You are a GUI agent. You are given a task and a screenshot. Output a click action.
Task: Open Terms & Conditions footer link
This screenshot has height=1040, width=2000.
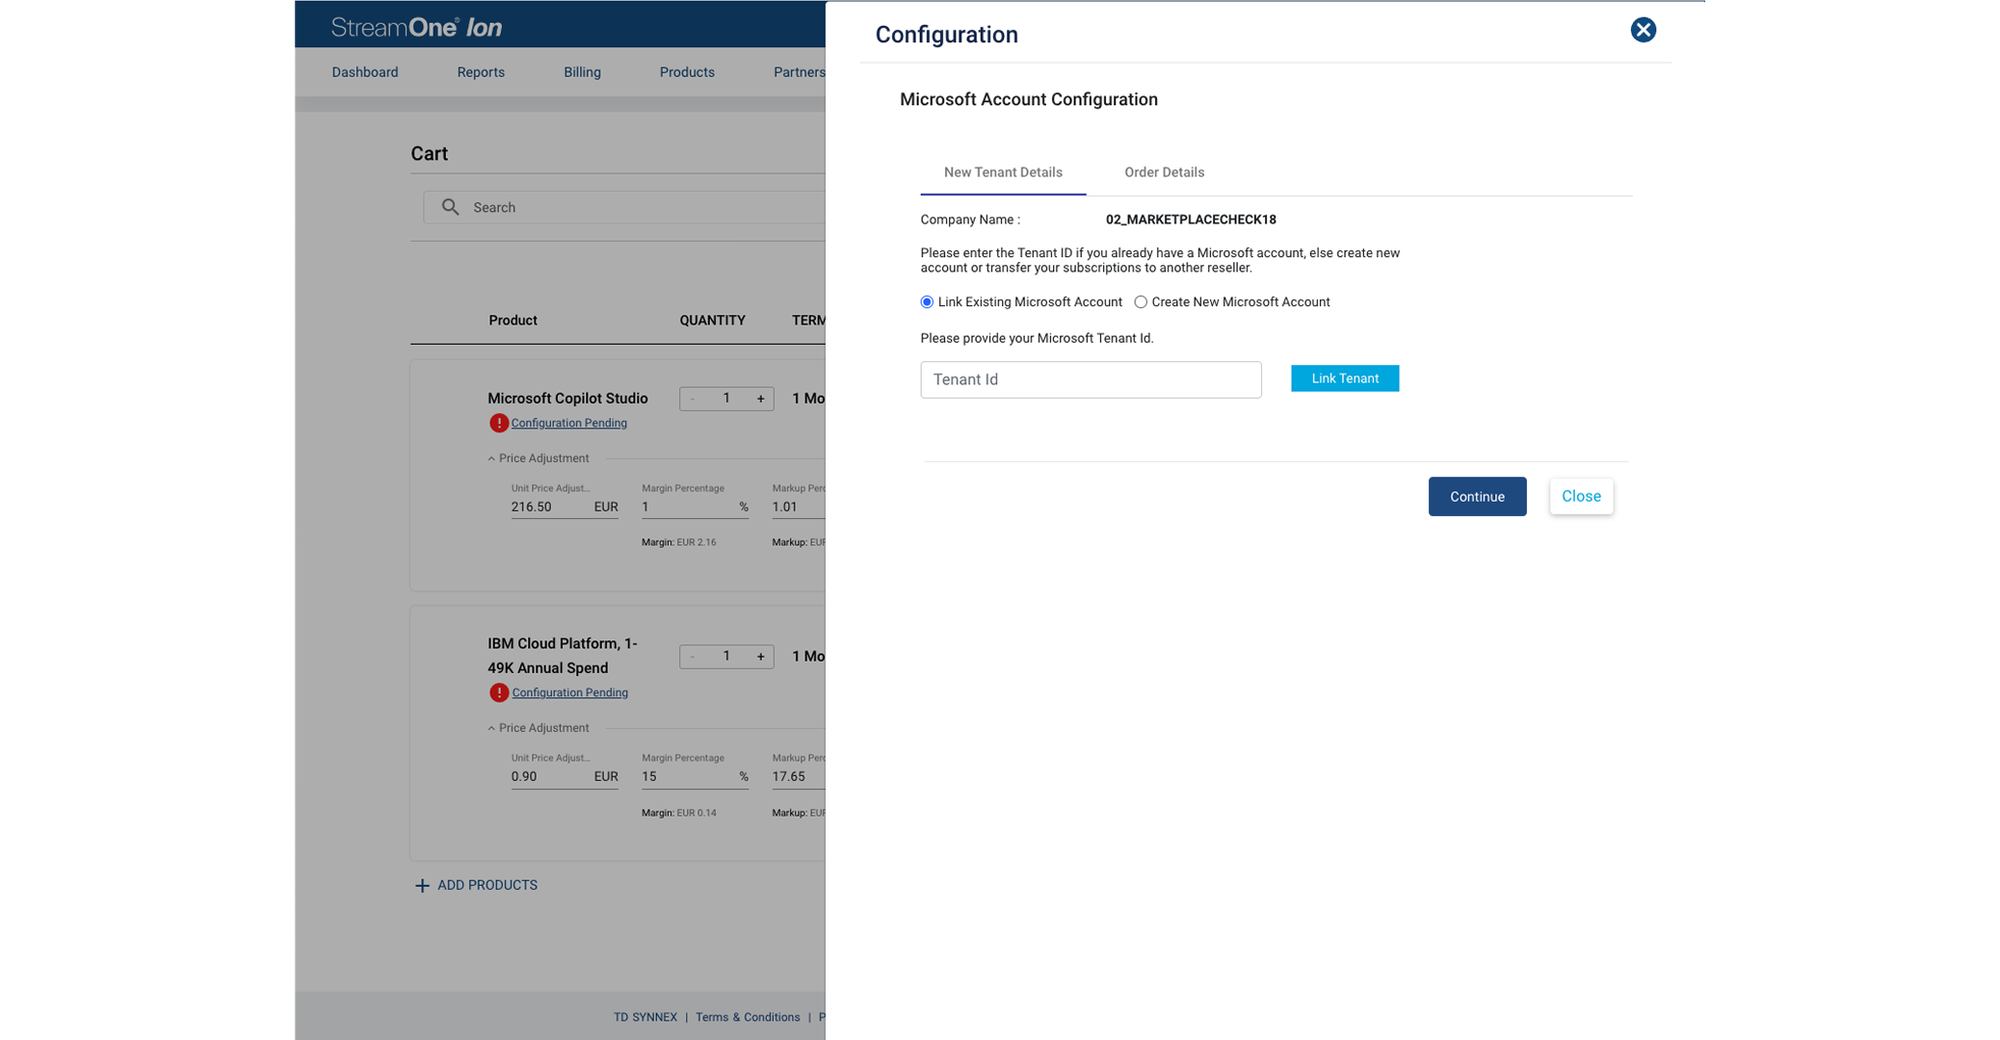748,1017
